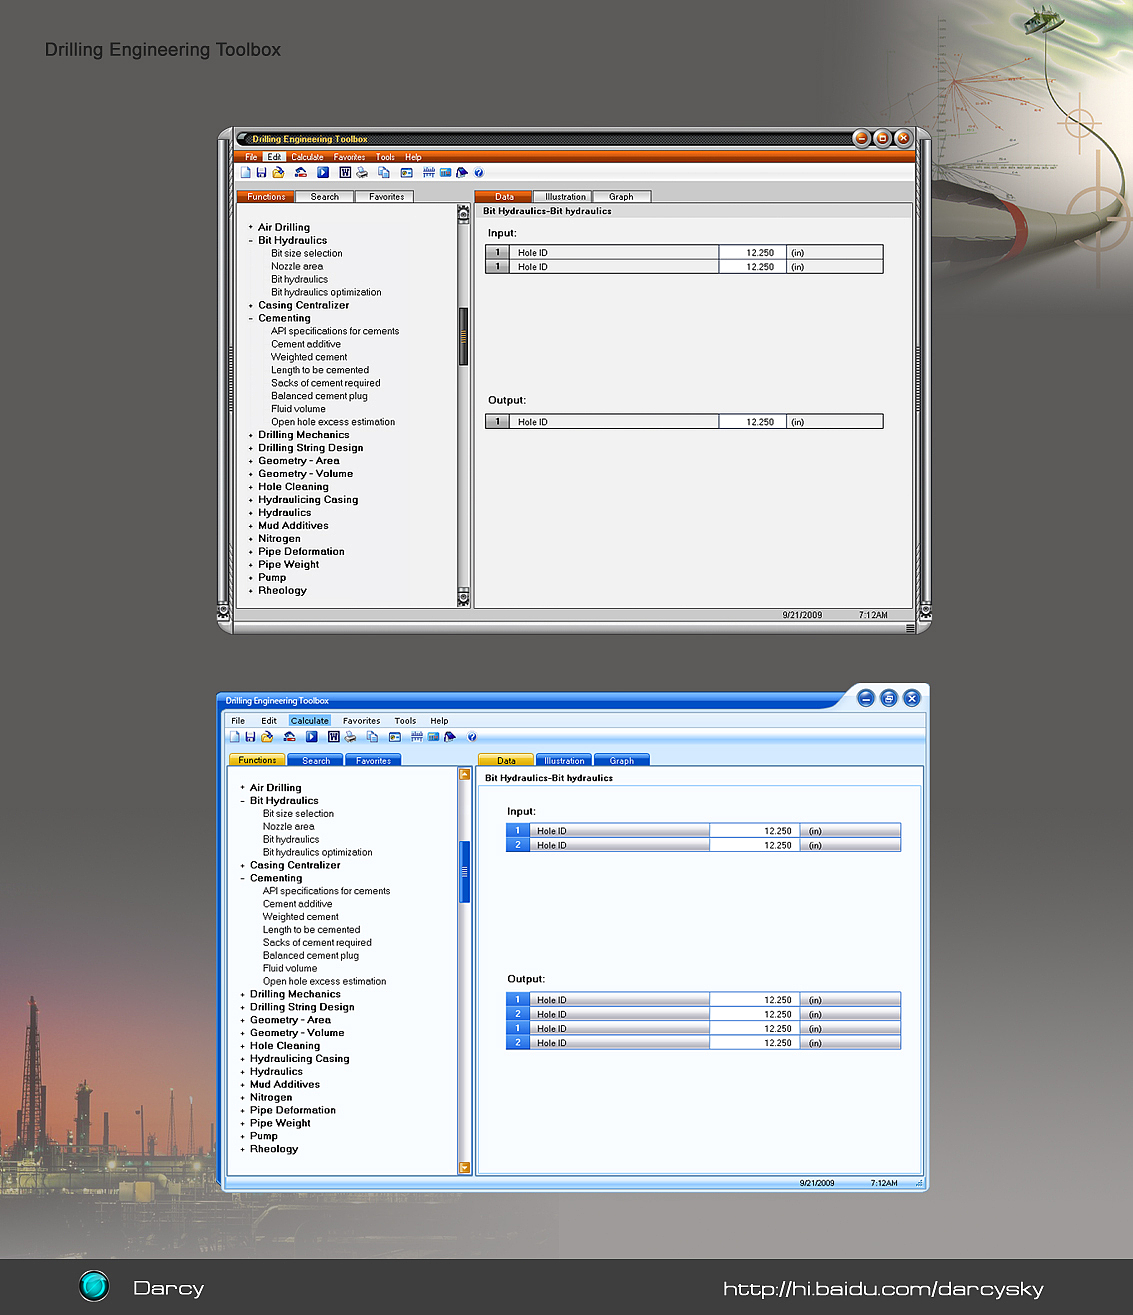Screen dimensions: 1133x1315
Task: Open Tools menu in bottom blue window
Action: (x=405, y=720)
